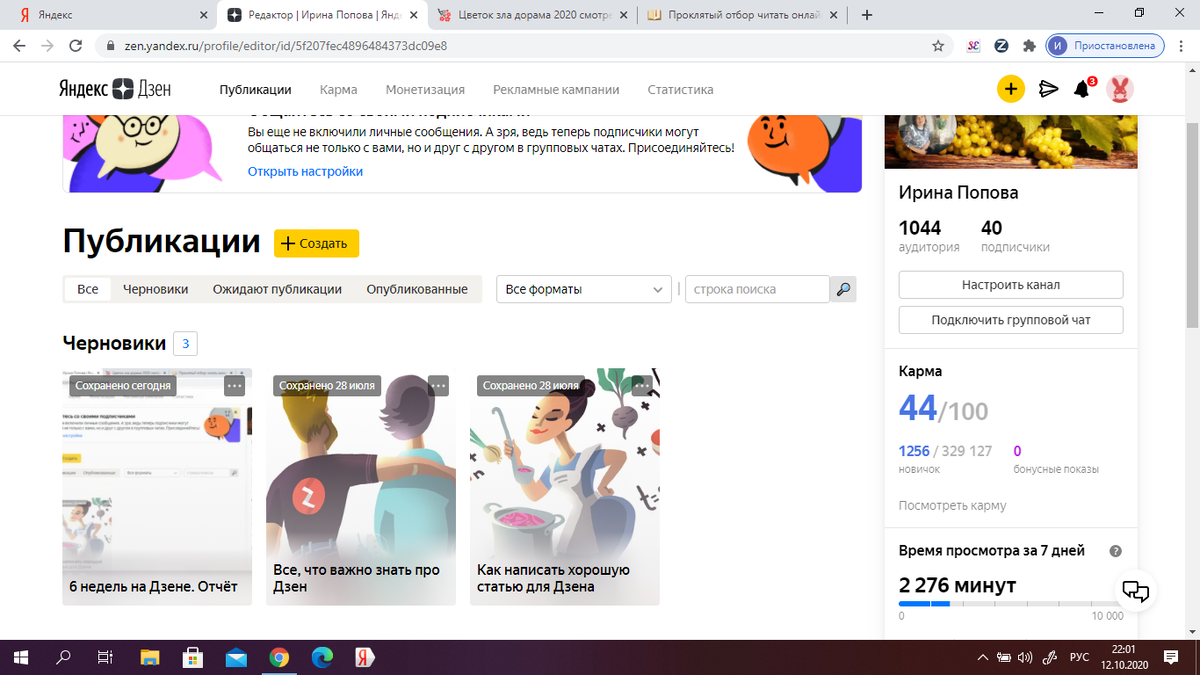Viewport: 1200px width, 675px height.
Task: Open File Explorer from taskbar
Action: pyautogui.click(x=149, y=657)
